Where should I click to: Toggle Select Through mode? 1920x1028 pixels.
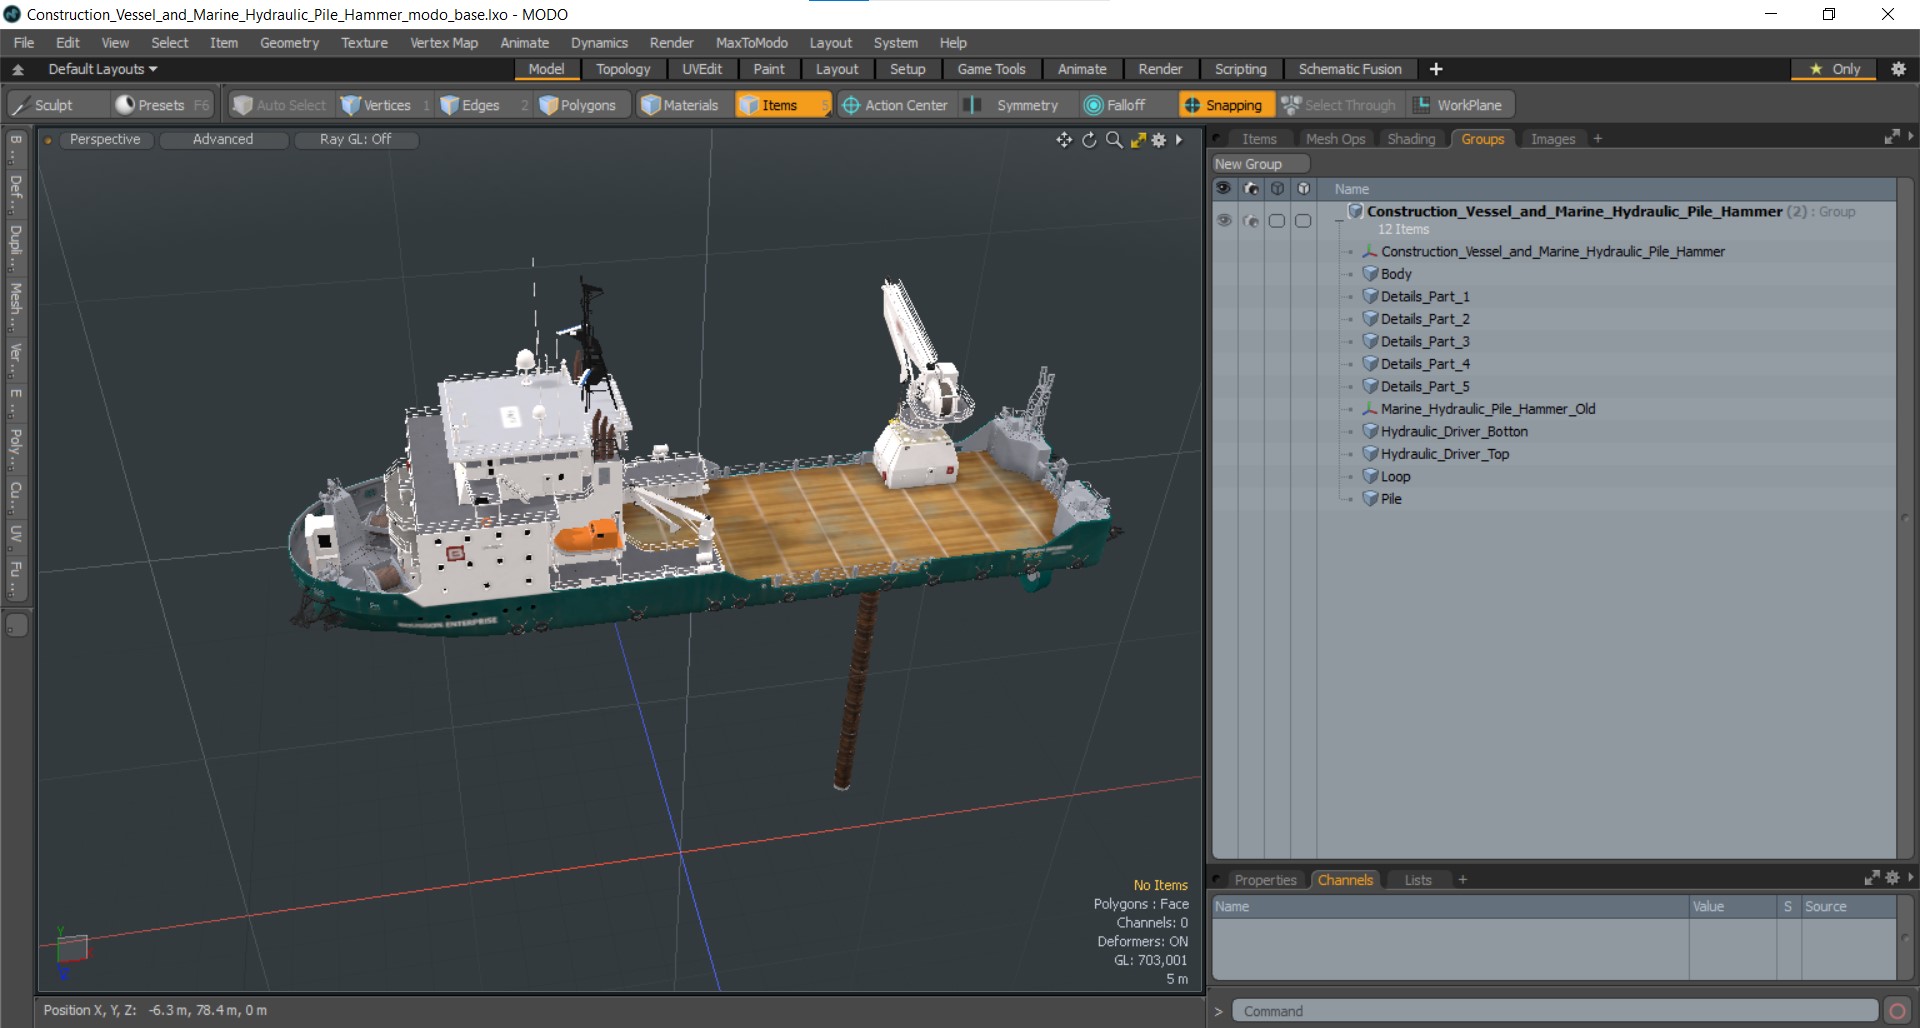[1339, 105]
